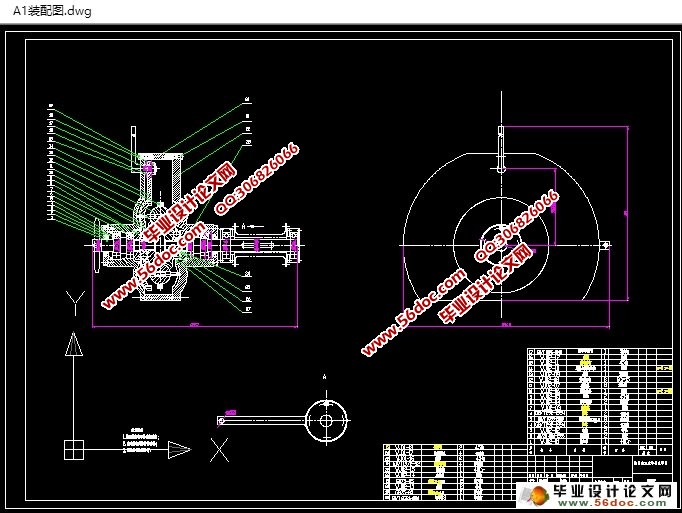Click the X axis arrowhead of the UCS icon
Screen dimensions: 682x513
click(178, 450)
